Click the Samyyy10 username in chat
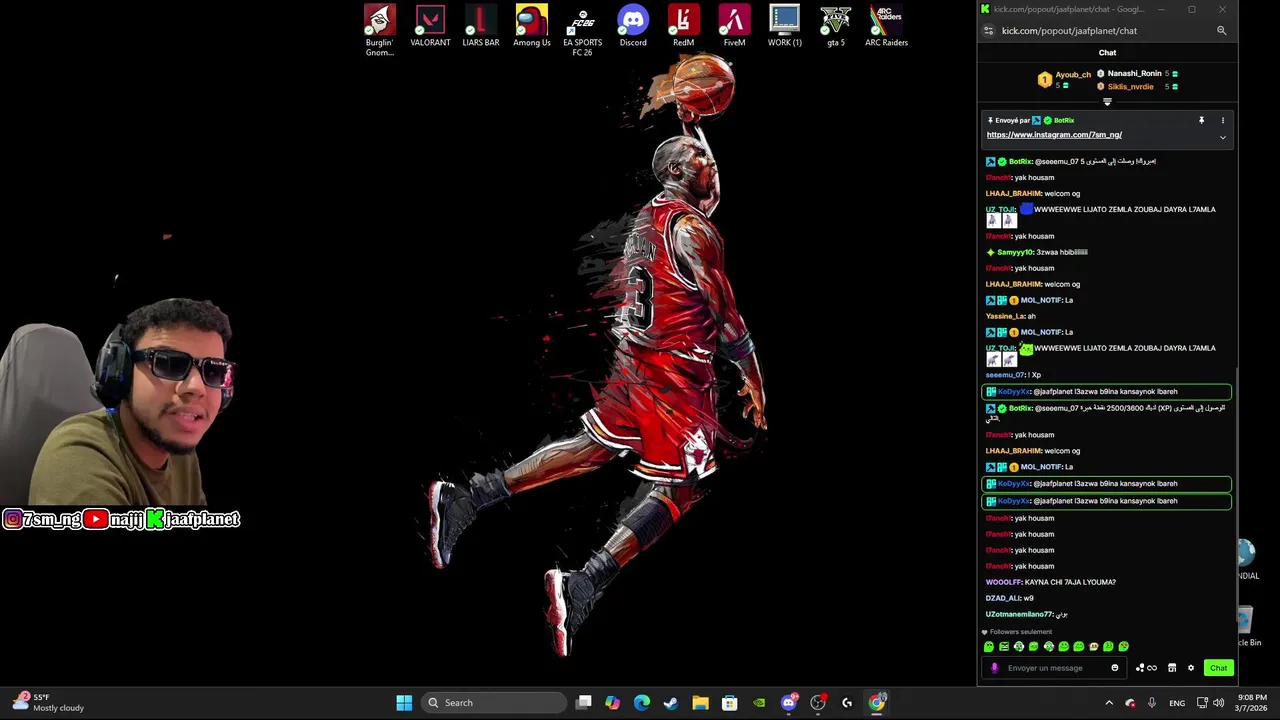 [1013, 252]
